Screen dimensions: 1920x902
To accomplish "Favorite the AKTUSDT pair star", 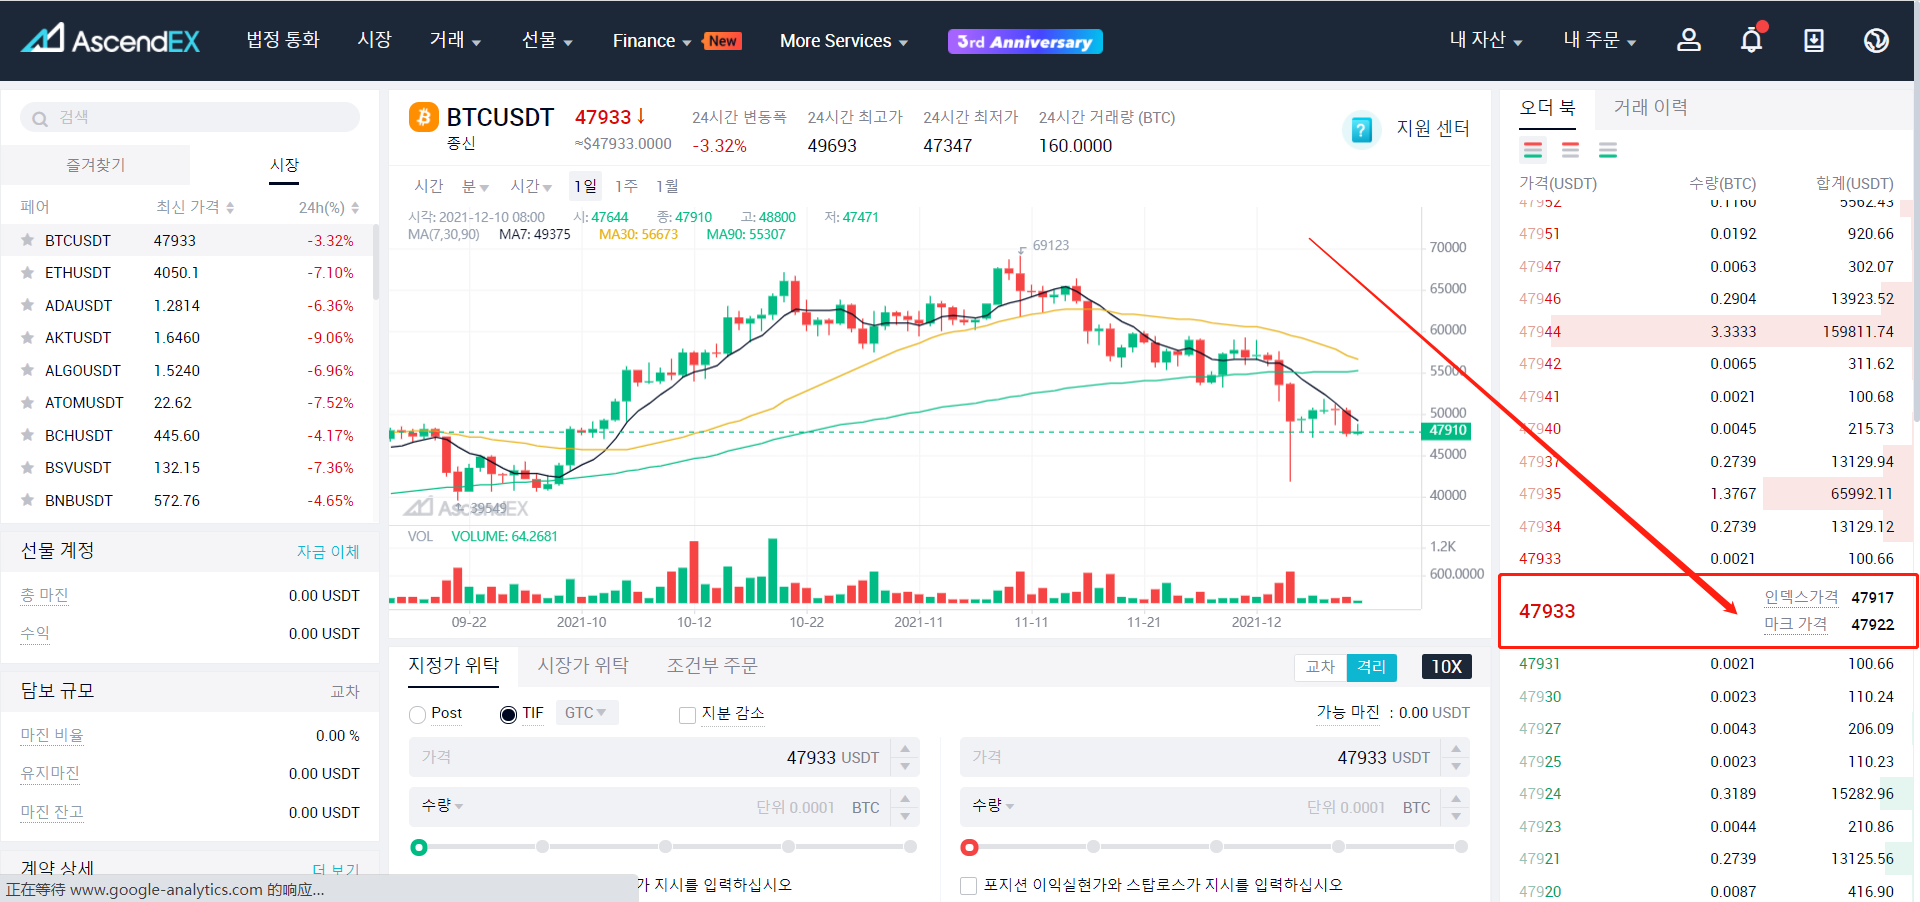I will coord(28,337).
